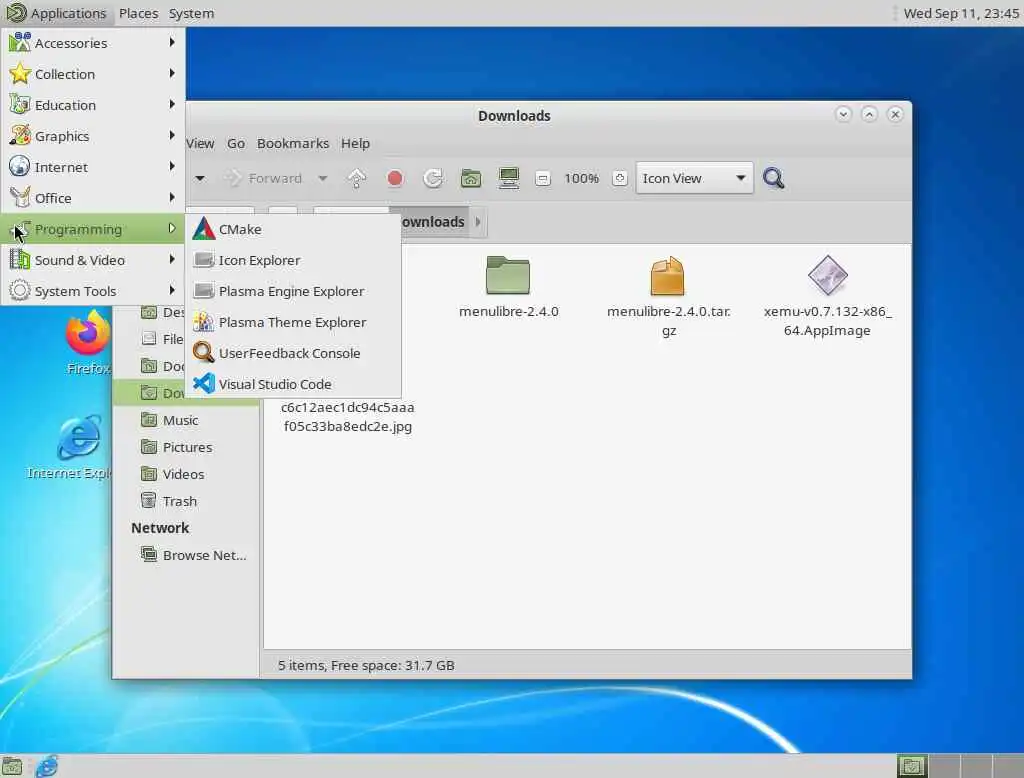
Task: Select the menulibre-2.4.0.tar.gz archive
Action: (668, 296)
